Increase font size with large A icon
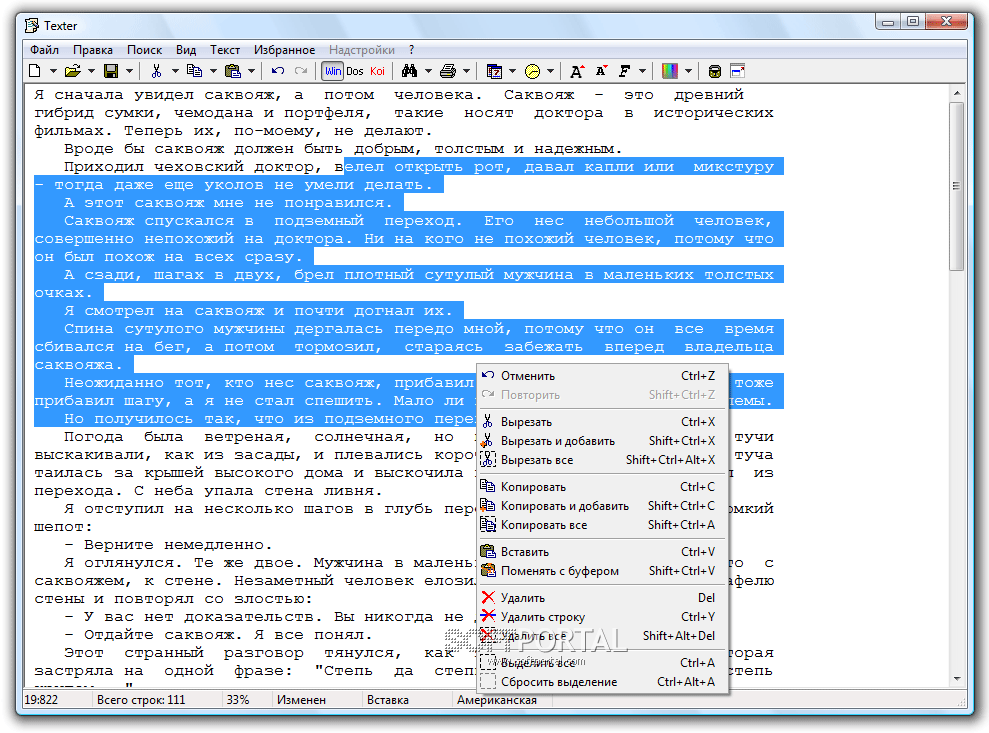 pos(577,71)
